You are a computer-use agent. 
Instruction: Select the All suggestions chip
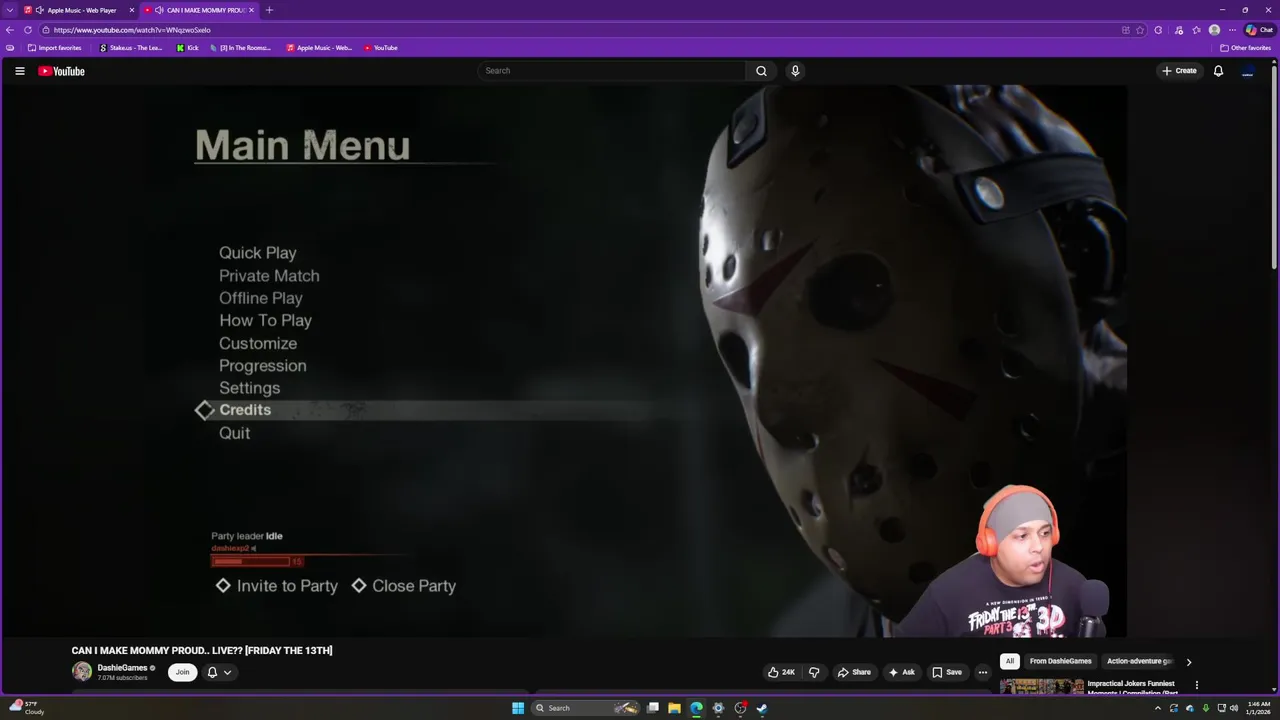click(x=1010, y=661)
